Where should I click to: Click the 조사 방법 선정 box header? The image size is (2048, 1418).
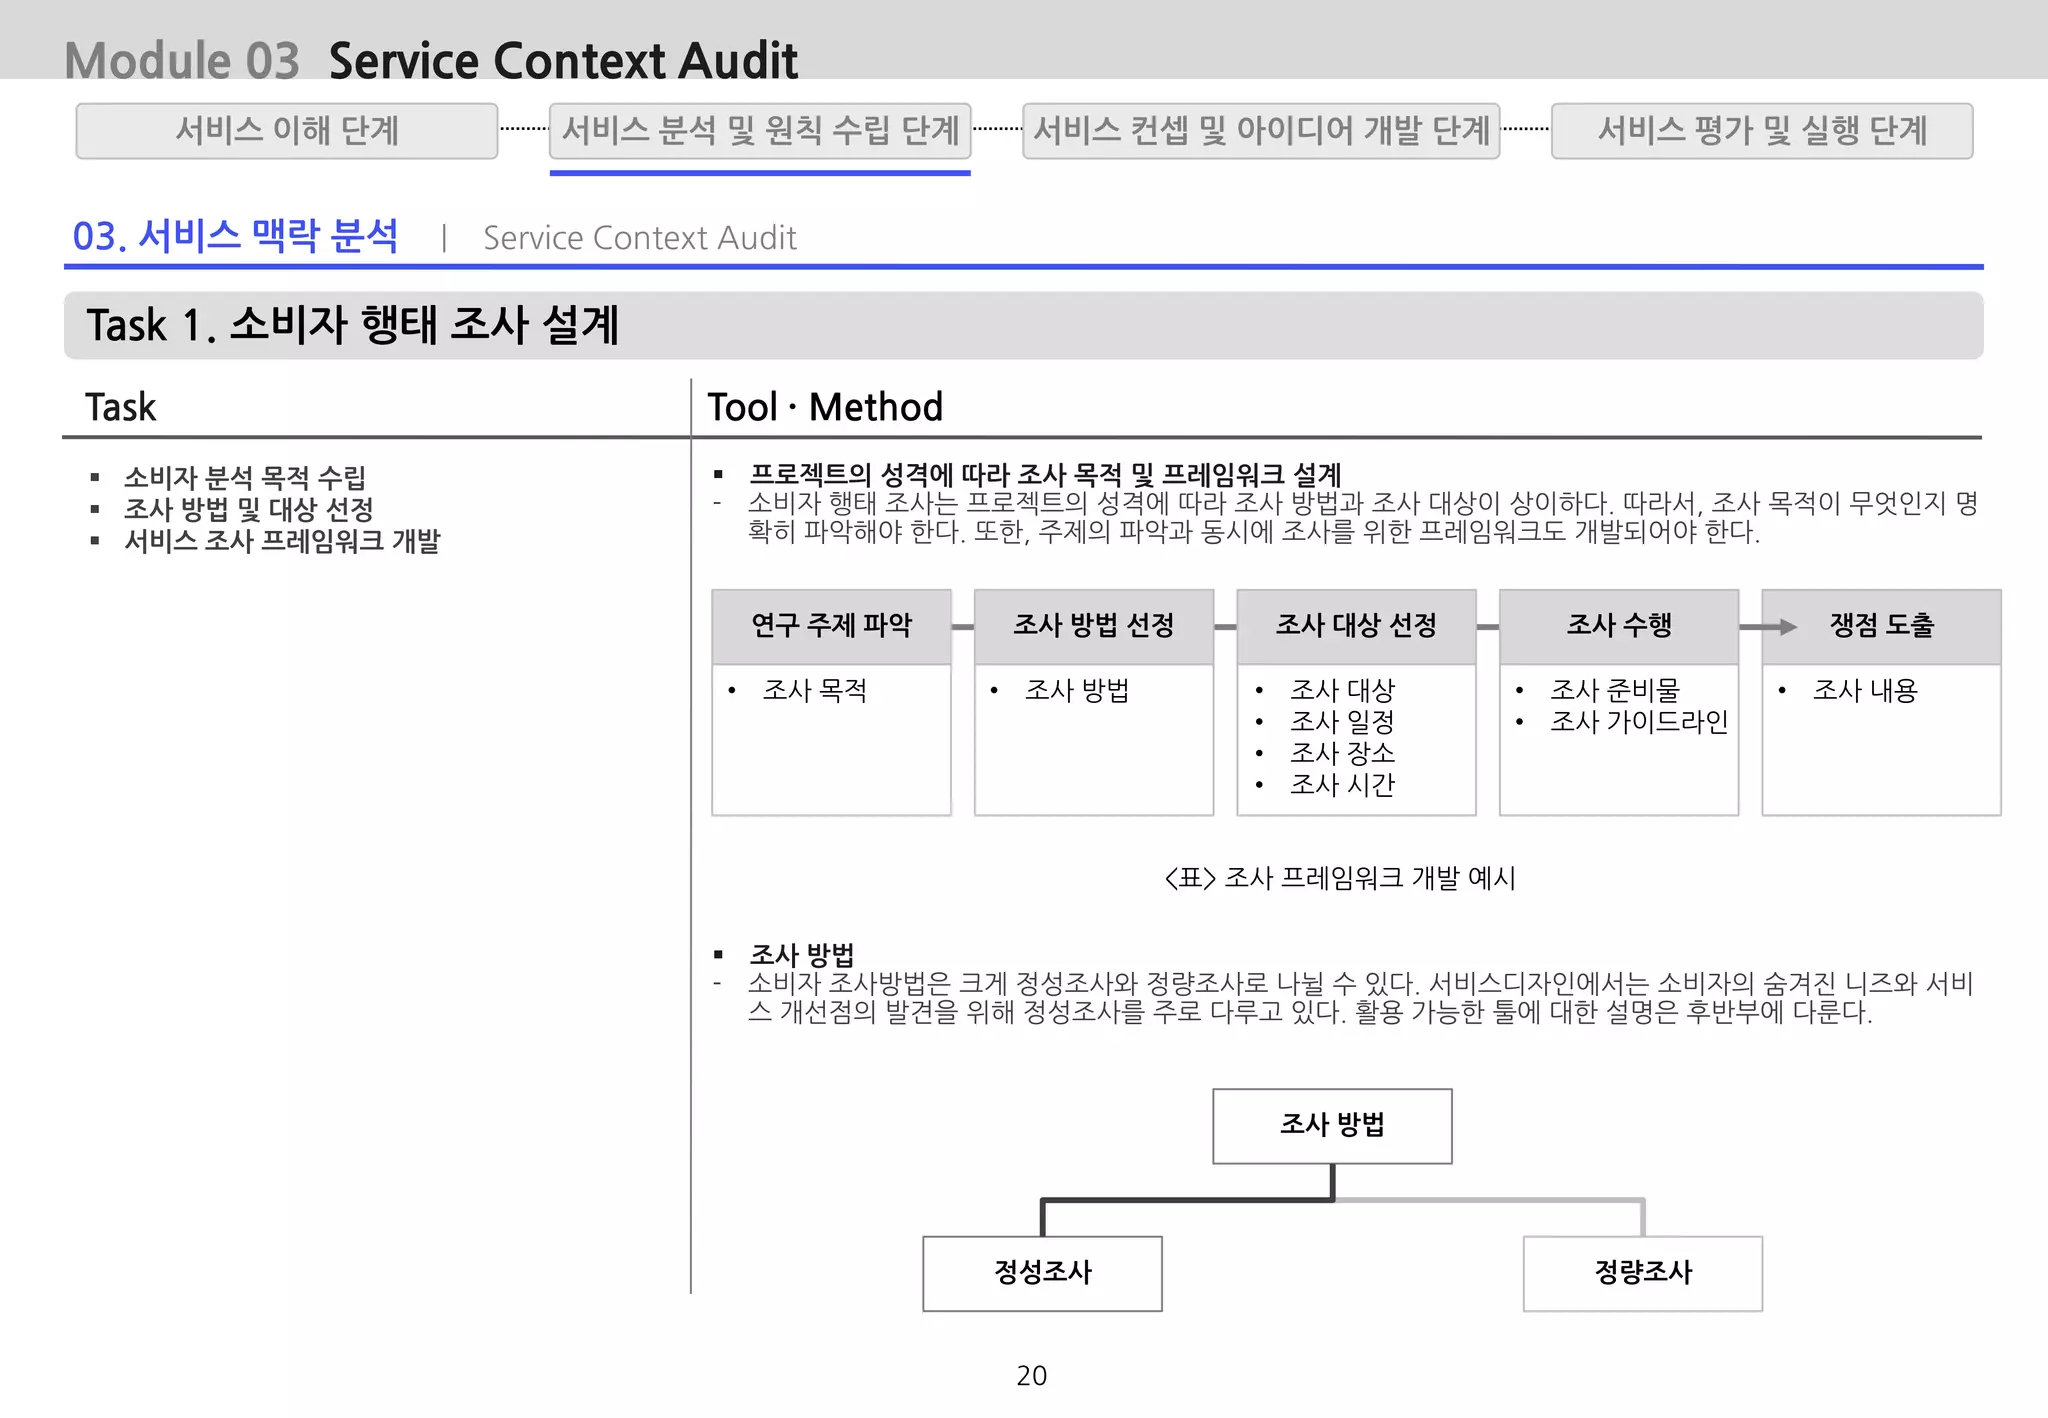coord(1094,626)
